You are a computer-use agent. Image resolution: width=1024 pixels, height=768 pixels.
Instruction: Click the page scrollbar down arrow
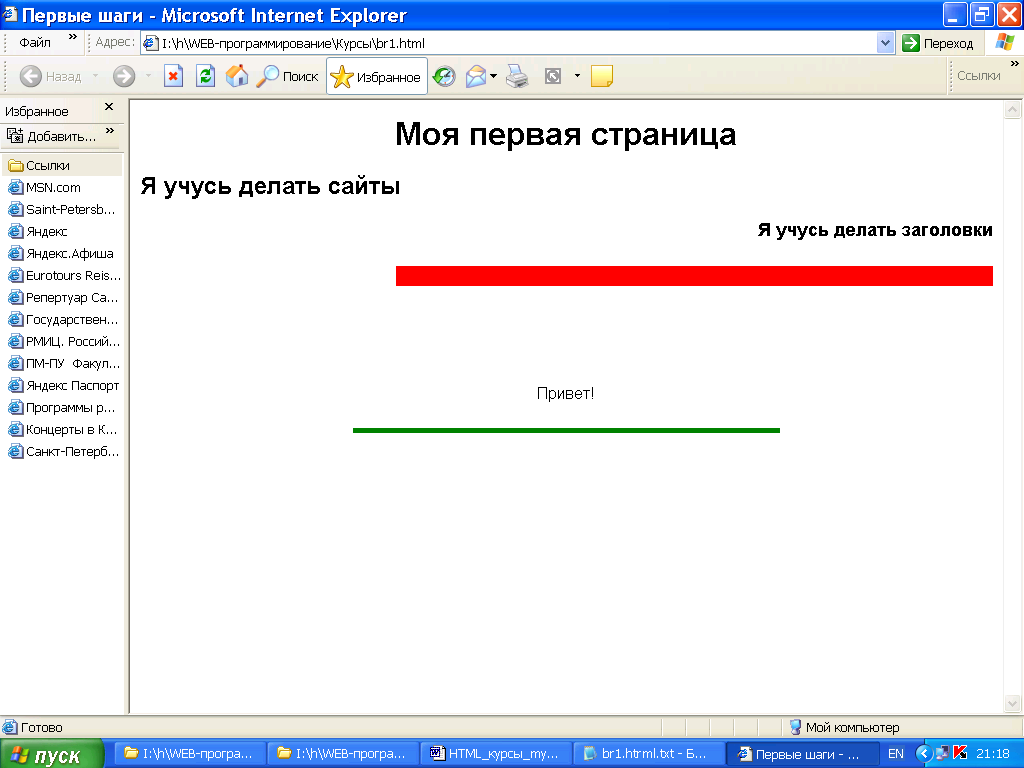click(x=1012, y=703)
